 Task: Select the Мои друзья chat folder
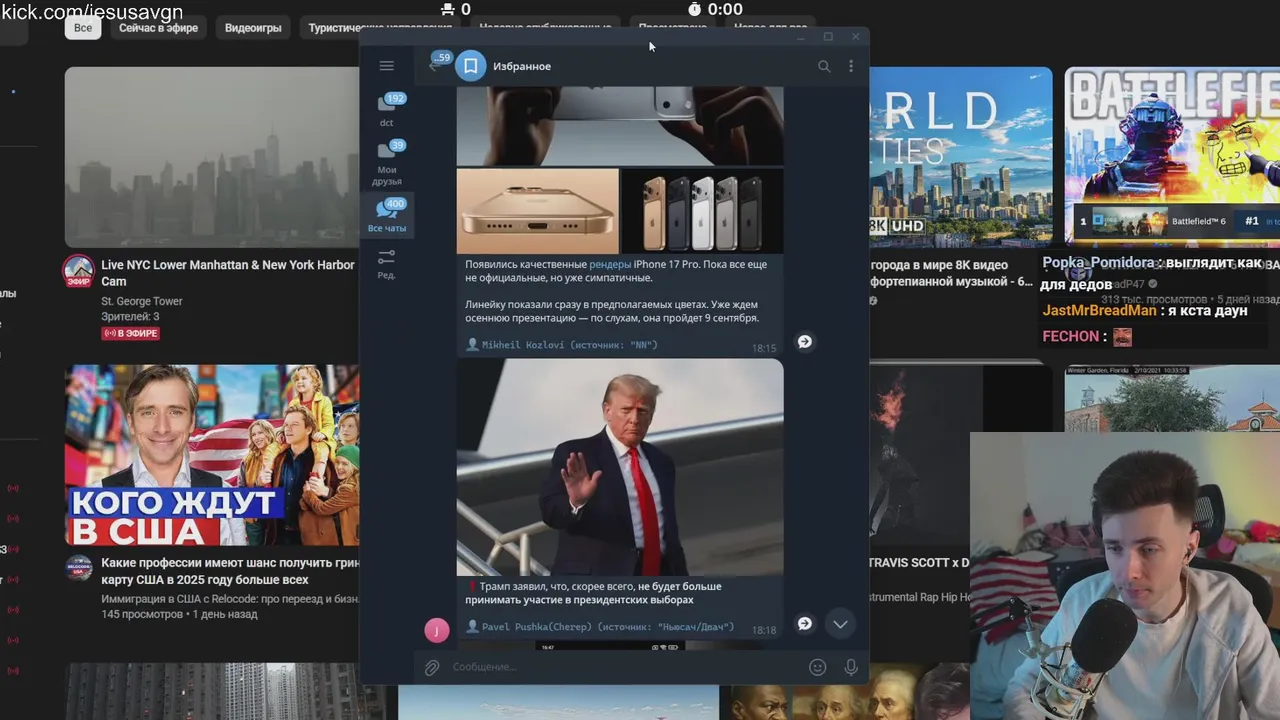coord(387,162)
